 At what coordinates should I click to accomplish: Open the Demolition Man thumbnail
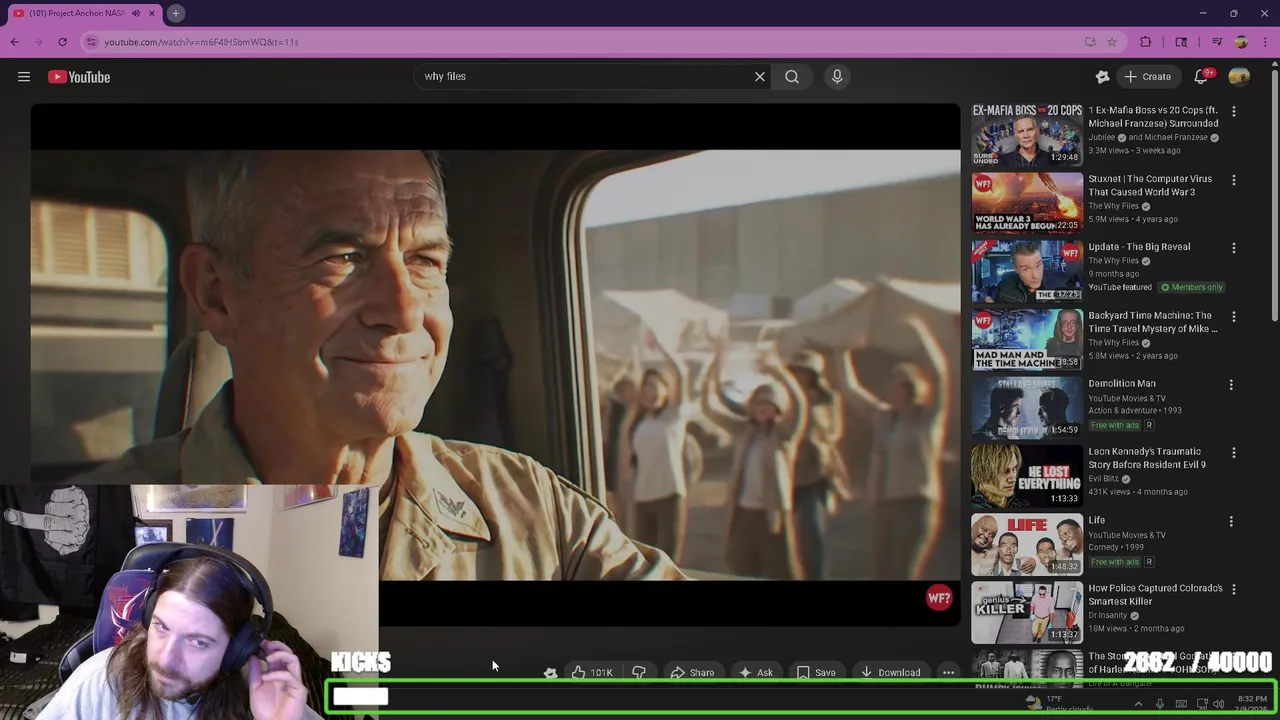[x=1027, y=408]
